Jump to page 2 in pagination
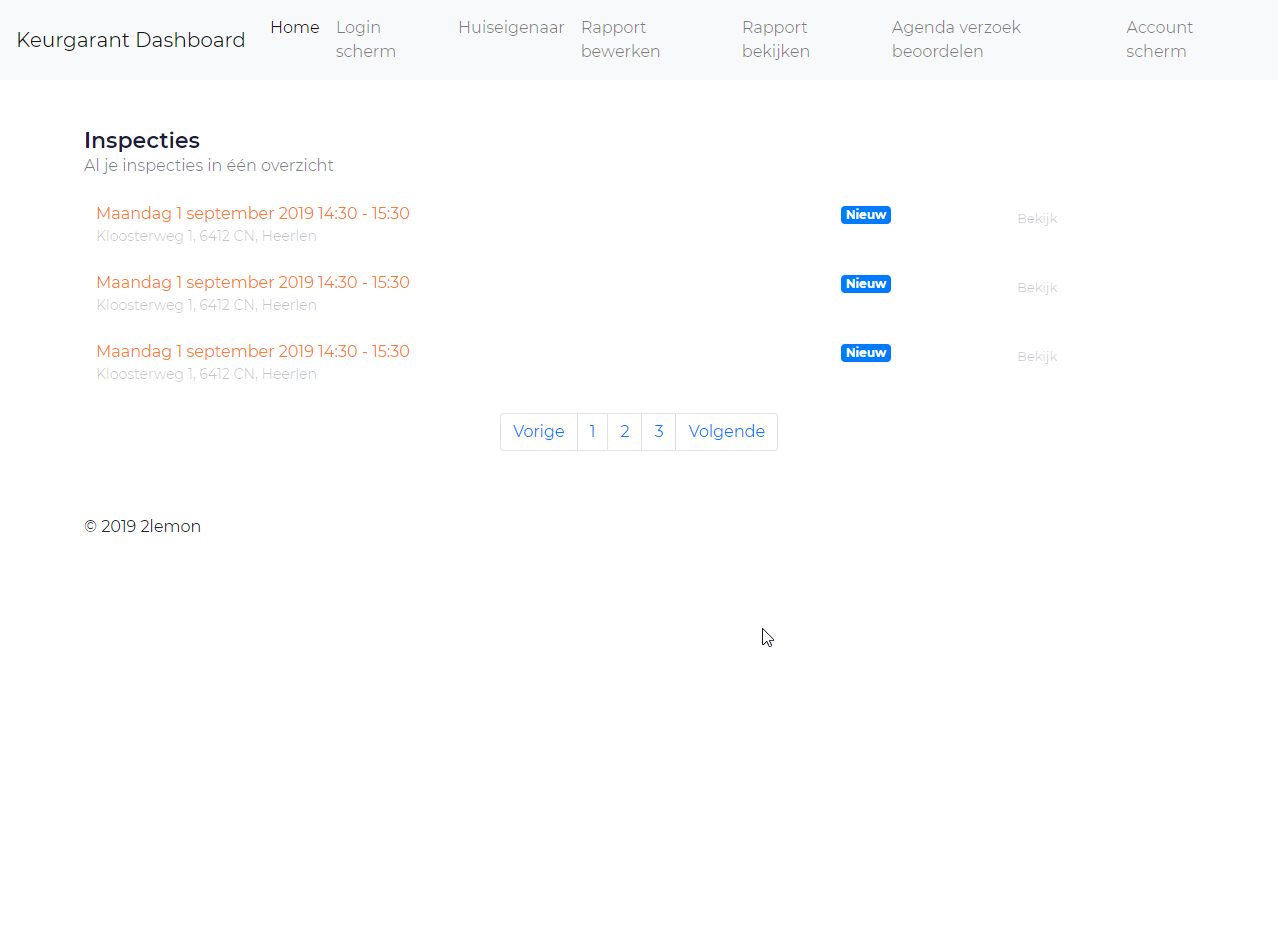This screenshot has width=1278, height=927. tap(624, 432)
